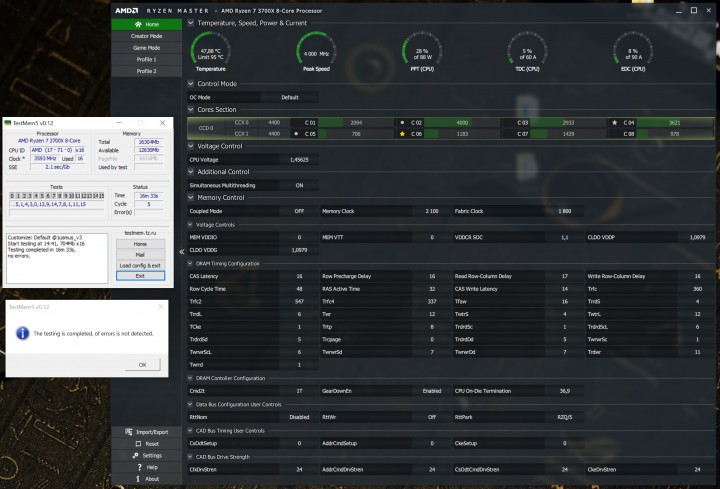Open Settings from the sidebar

pos(146,455)
